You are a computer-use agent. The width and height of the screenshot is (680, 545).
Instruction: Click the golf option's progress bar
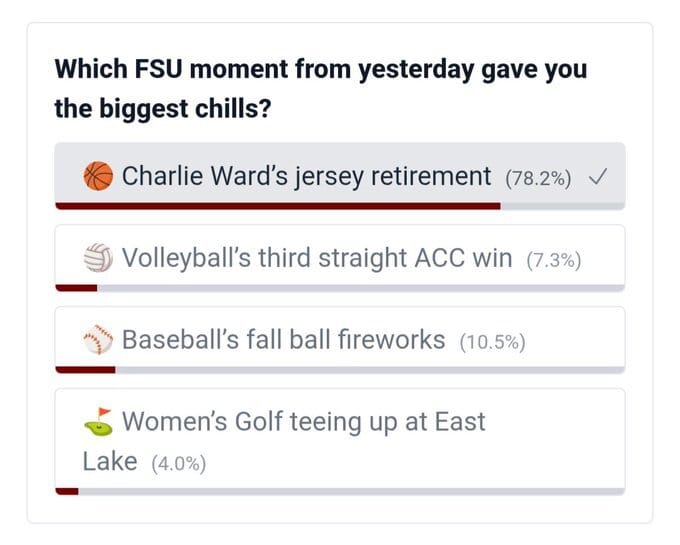coord(340,491)
